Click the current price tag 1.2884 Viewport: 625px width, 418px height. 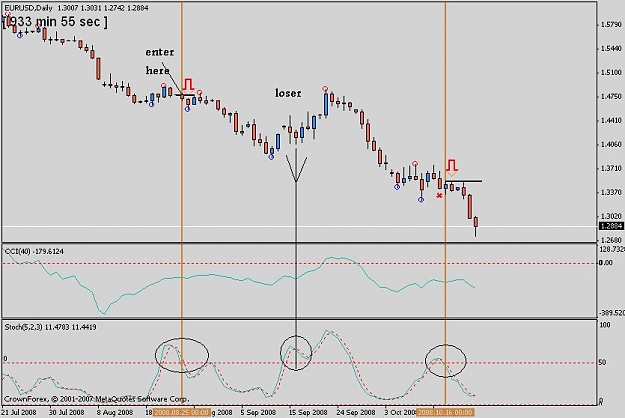611,226
